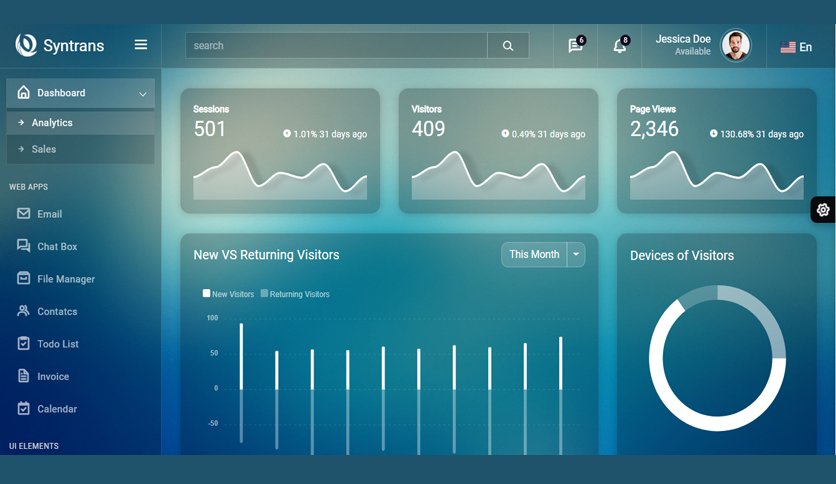Click the Todo List clipboard icon
Image resolution: width=836 pixels, height=484 pixels.
(23, 343)
